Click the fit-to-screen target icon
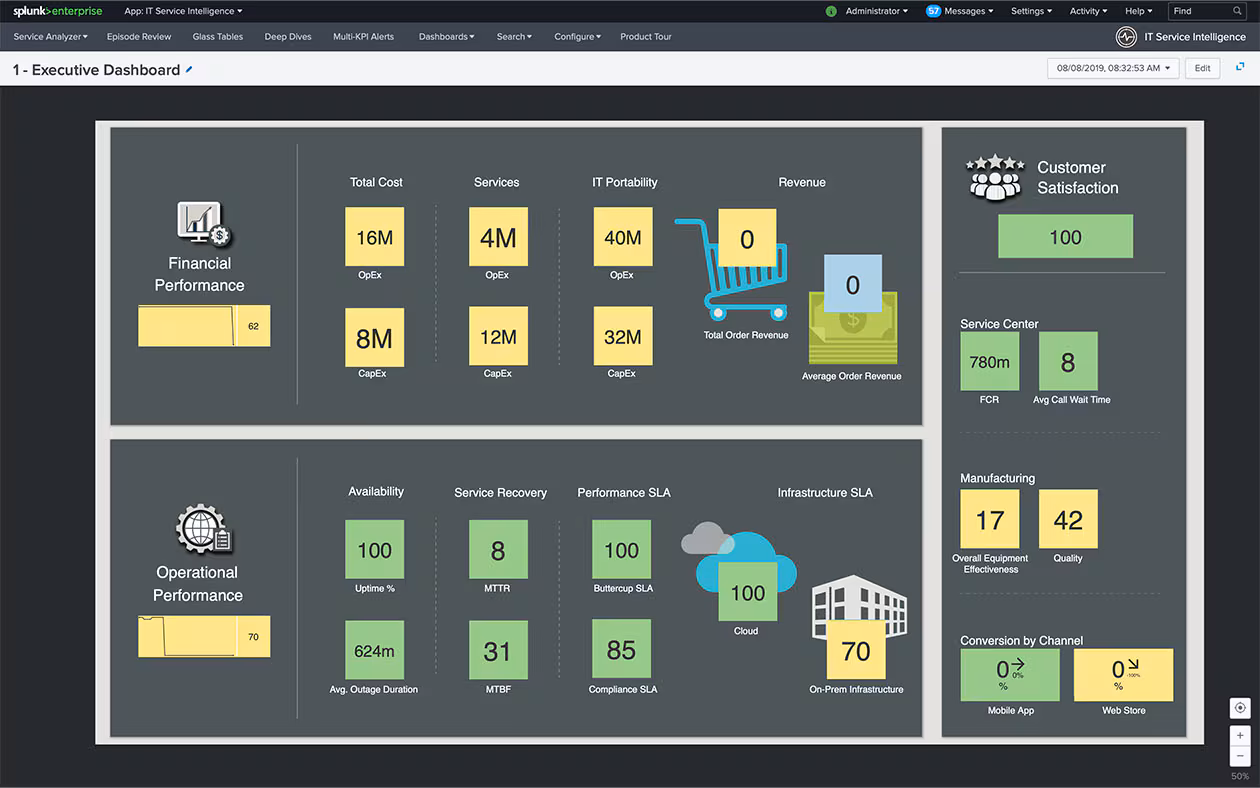 coord(1240,708)
